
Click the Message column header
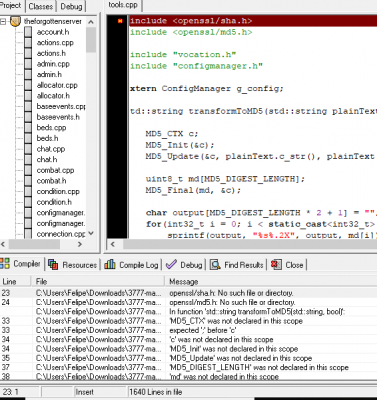271,282
